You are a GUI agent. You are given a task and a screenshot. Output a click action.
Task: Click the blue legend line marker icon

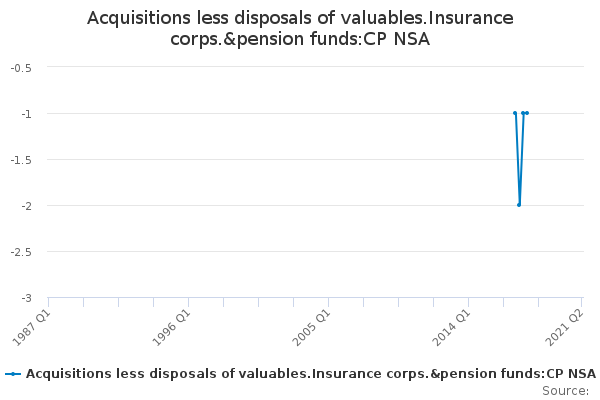(x=13, y=374)
